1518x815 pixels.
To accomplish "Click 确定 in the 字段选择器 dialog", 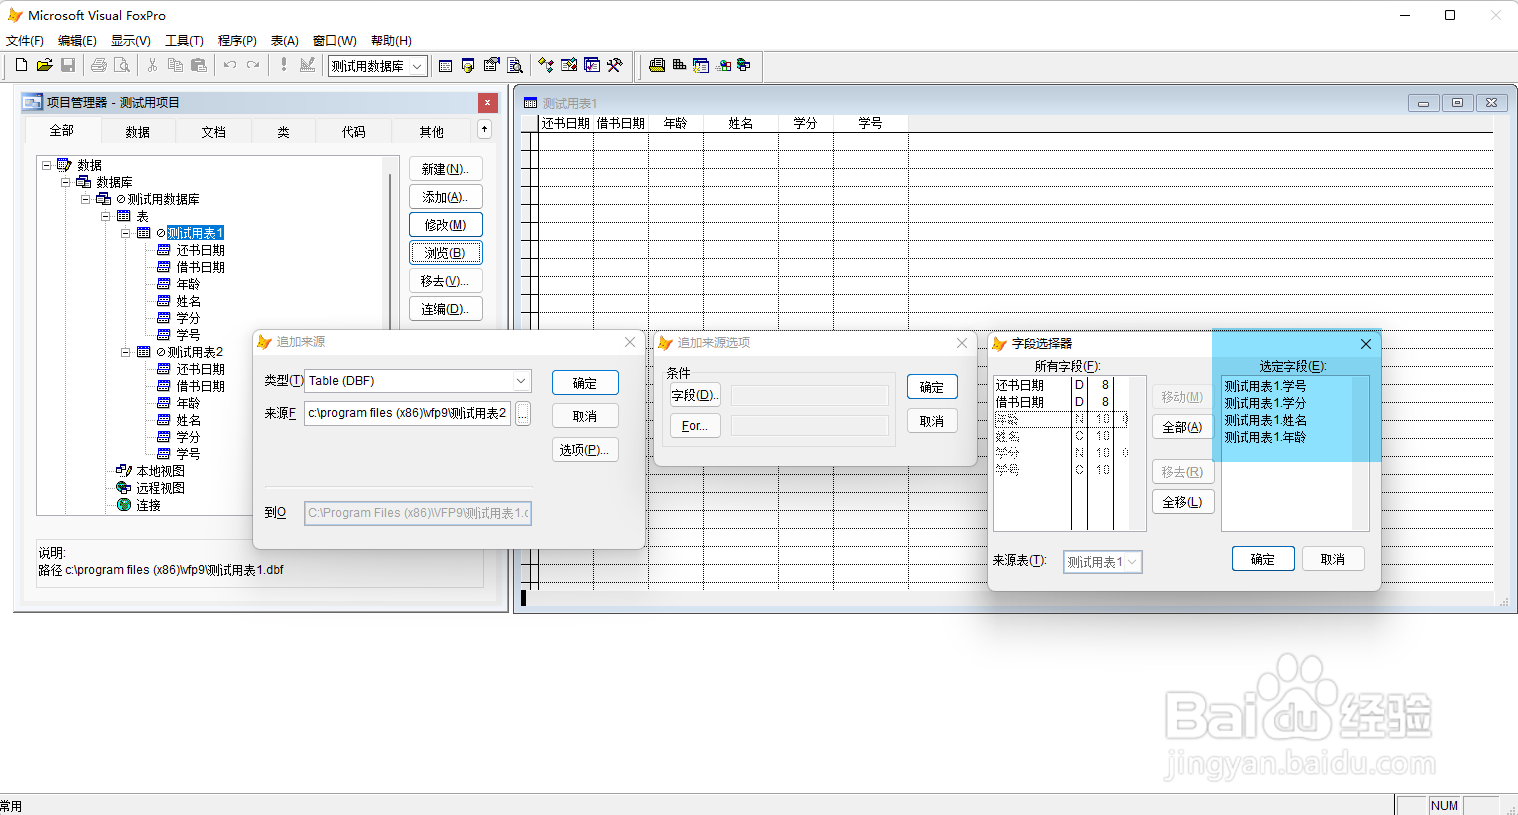I will coord(1263,559).
